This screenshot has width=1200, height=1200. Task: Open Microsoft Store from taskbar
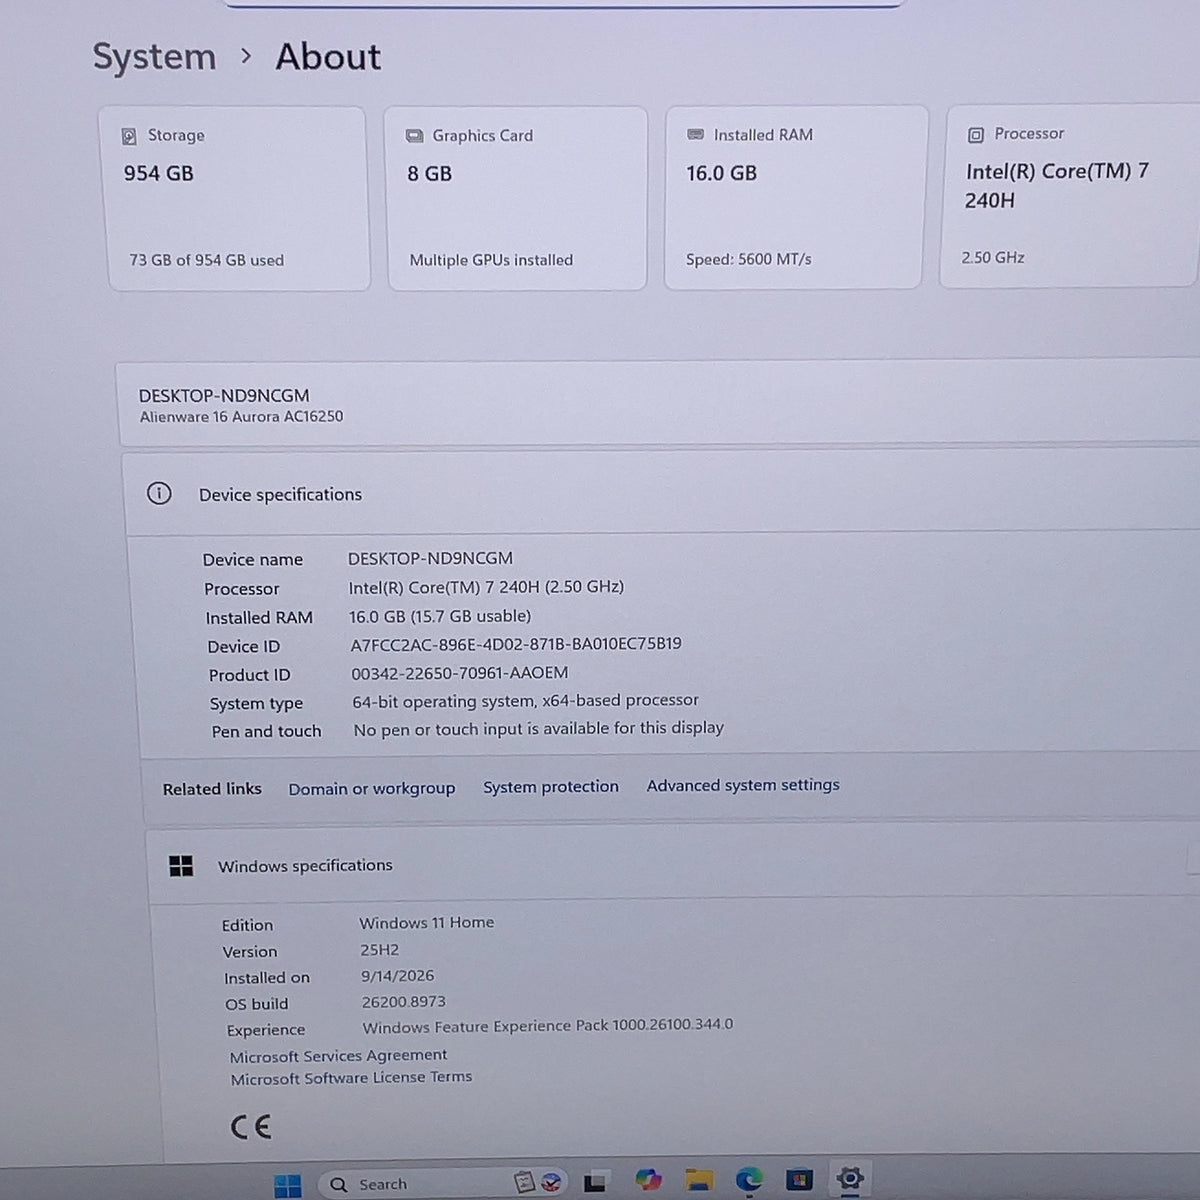click(799, 1180)
